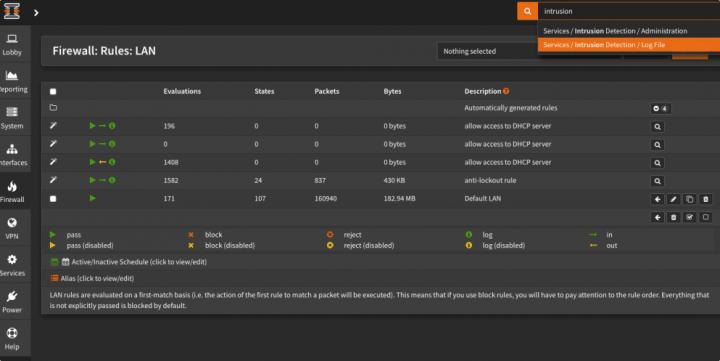Click the Evaluations column header
This screenshot has width=720, height=361.
[182, 91]
